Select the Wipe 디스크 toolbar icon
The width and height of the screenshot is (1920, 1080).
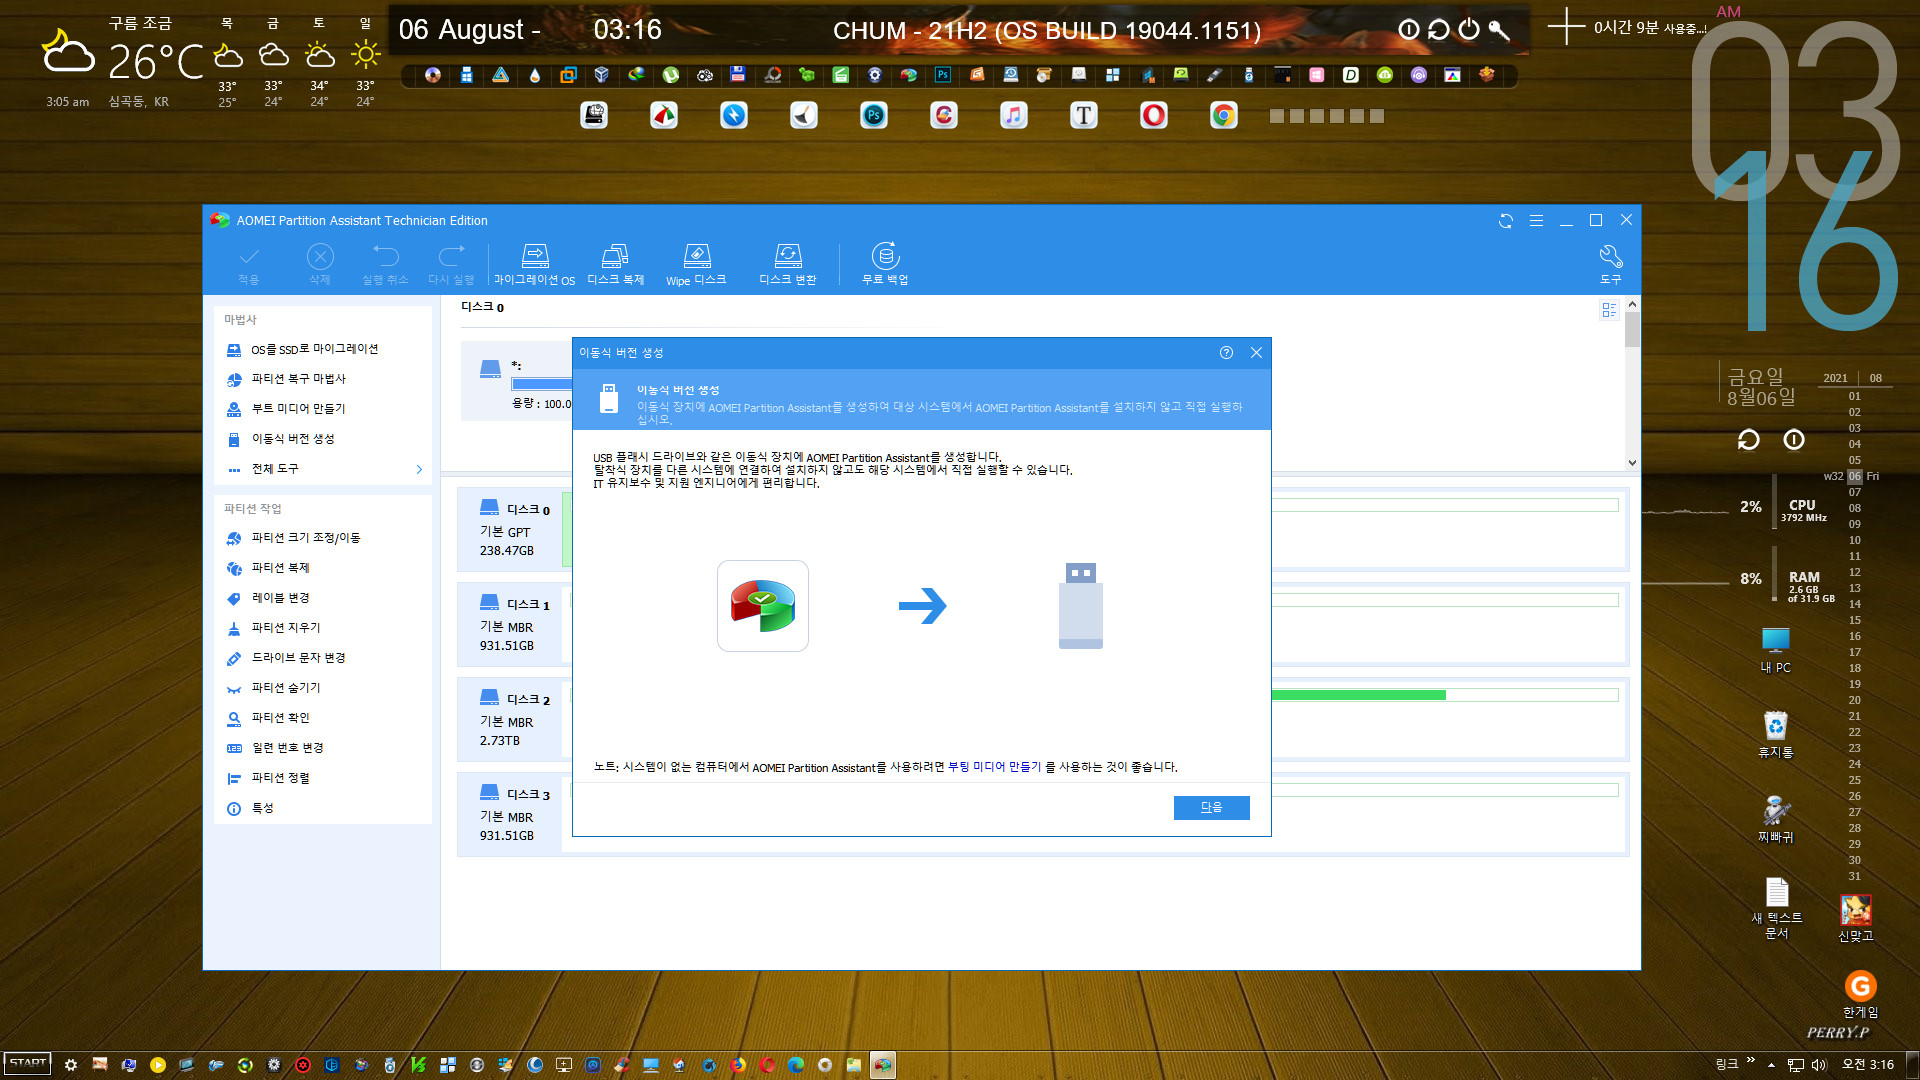tap(696, 264)
